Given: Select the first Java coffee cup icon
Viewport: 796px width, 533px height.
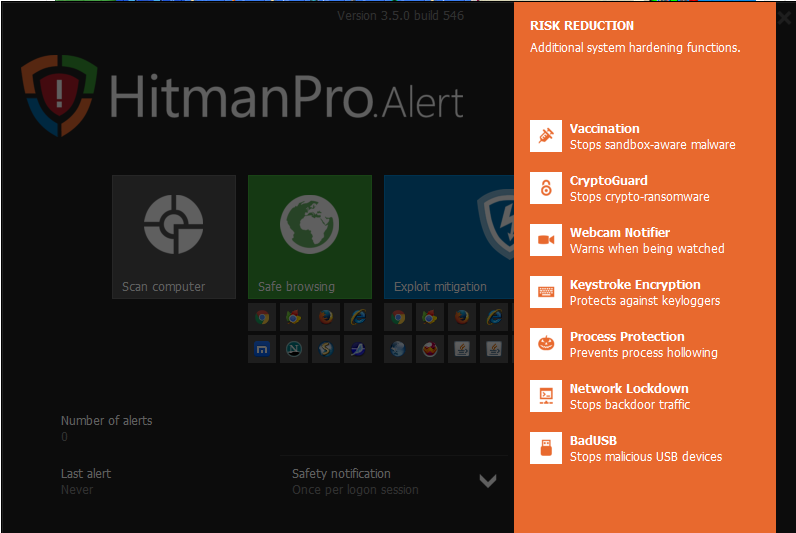Looking at the screenshot, I should [462, 349].
